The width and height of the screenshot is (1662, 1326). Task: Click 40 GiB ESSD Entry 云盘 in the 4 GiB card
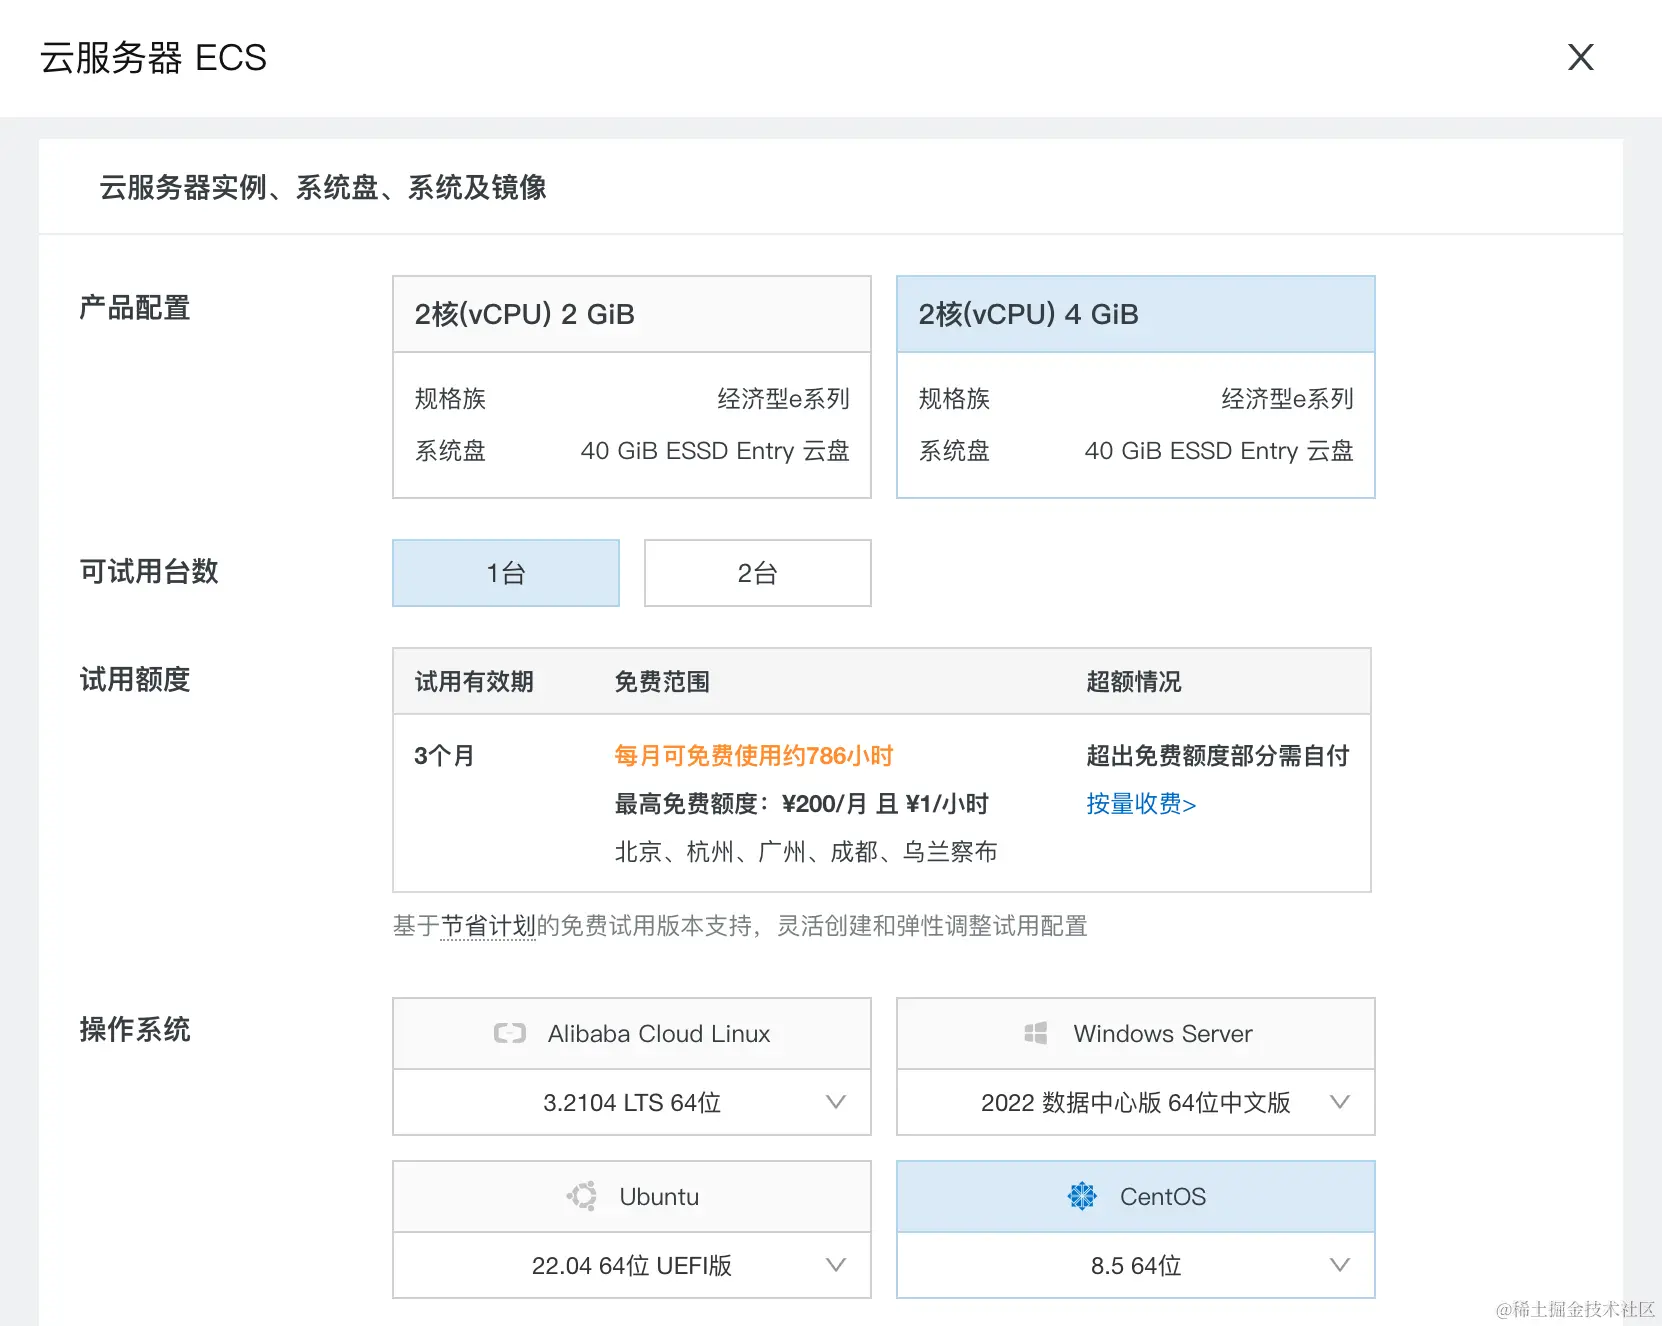[1219, 451]
